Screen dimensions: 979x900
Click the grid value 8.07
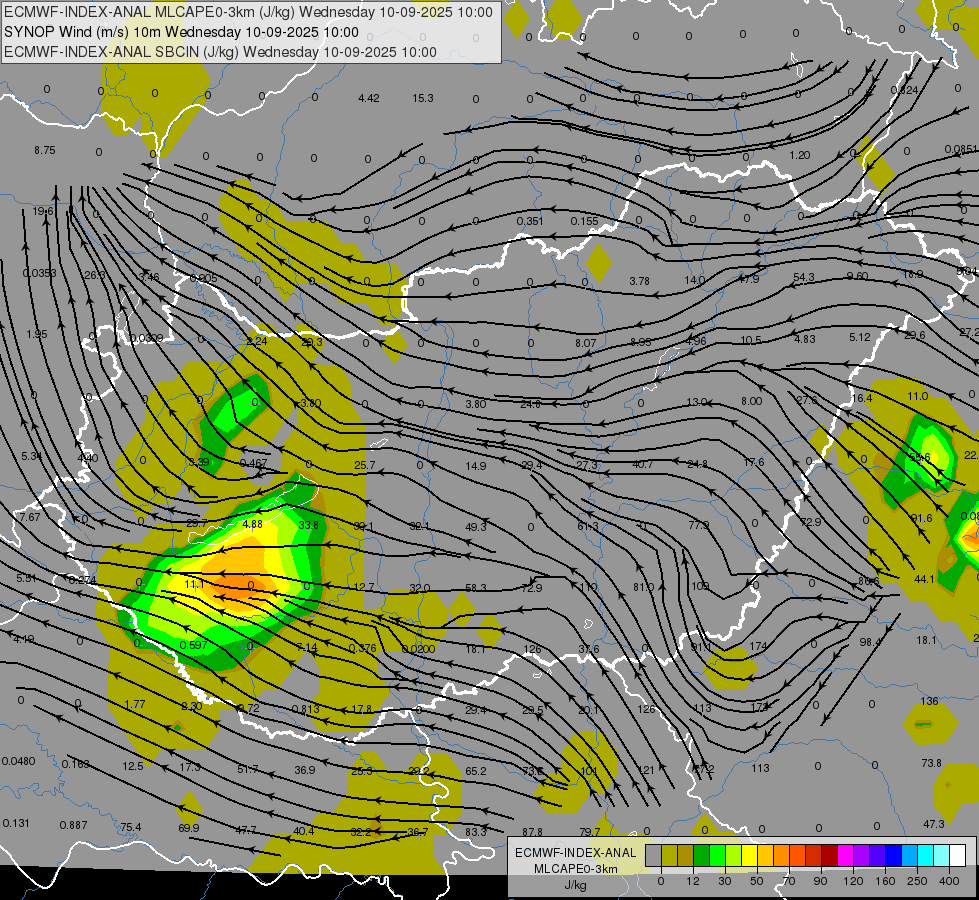[x=586, y=343]
